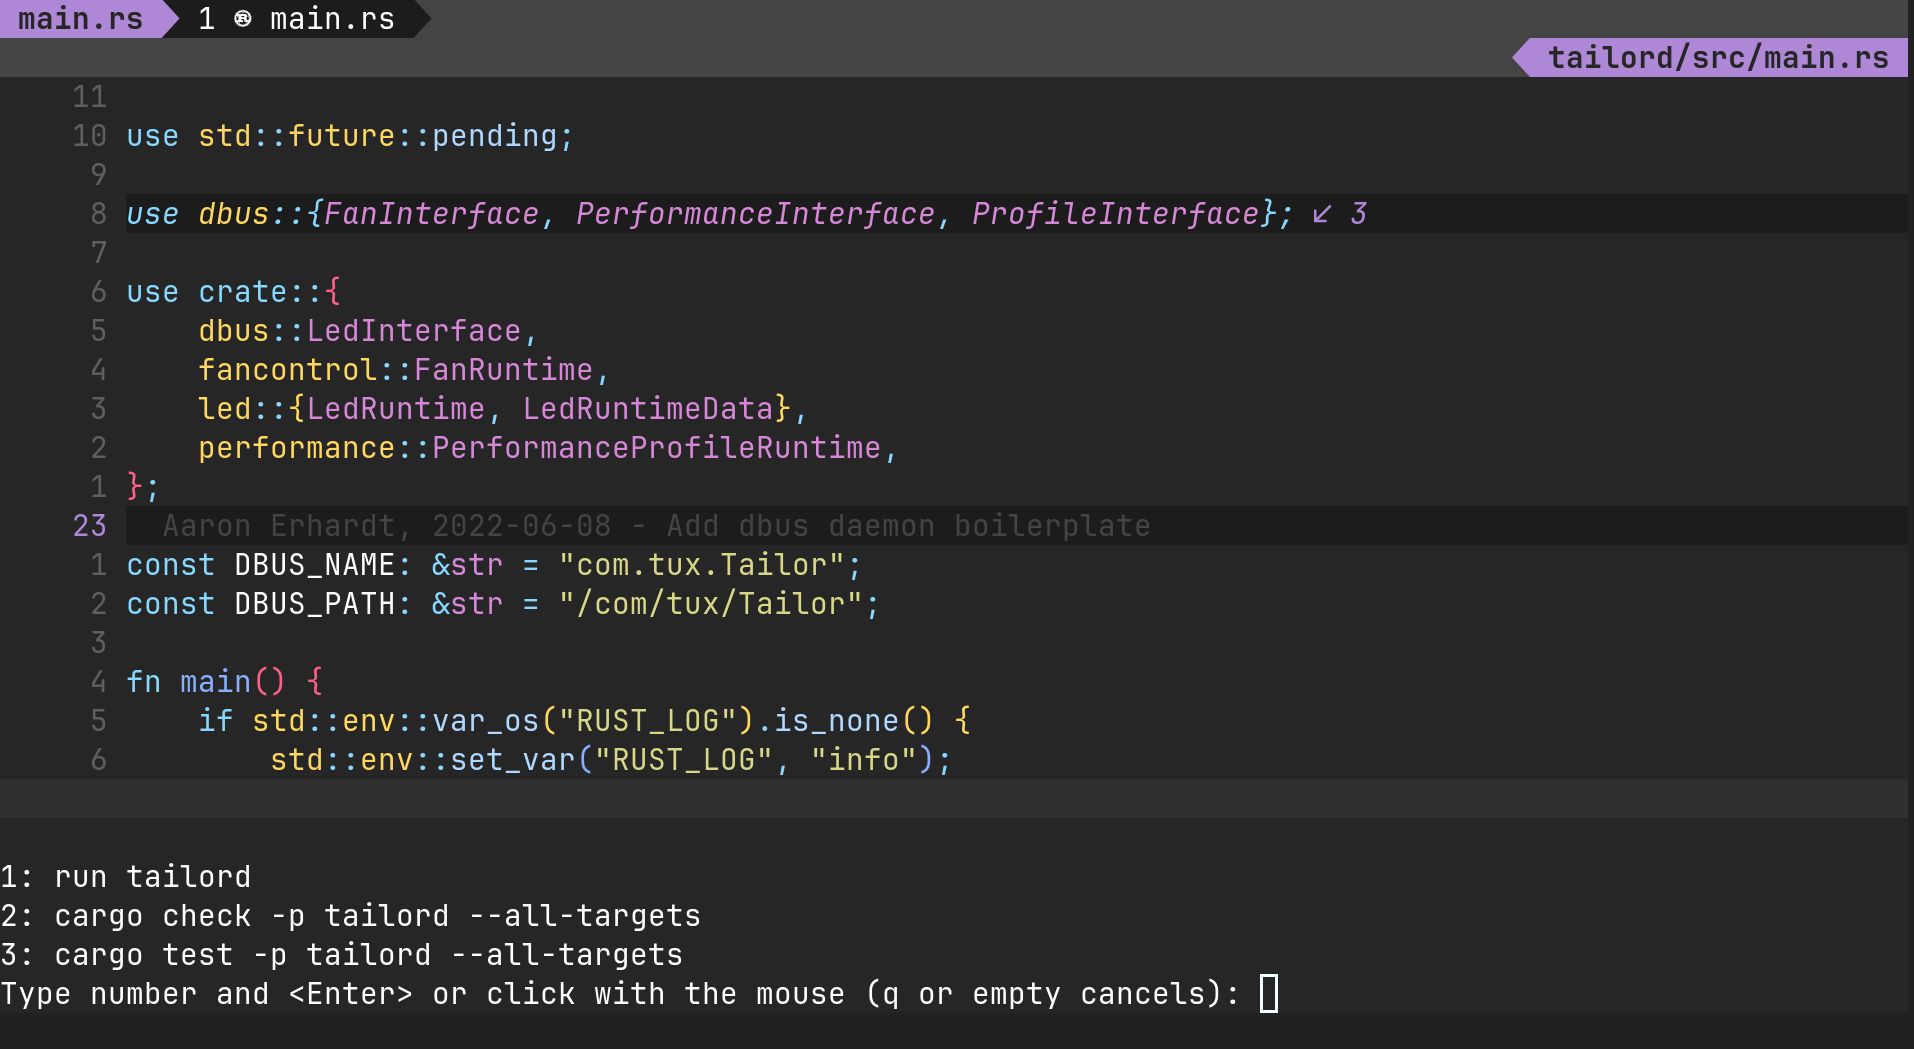Select the highlighted use dbus import line
The image size is (1914, 1049).
pos(700,213)
